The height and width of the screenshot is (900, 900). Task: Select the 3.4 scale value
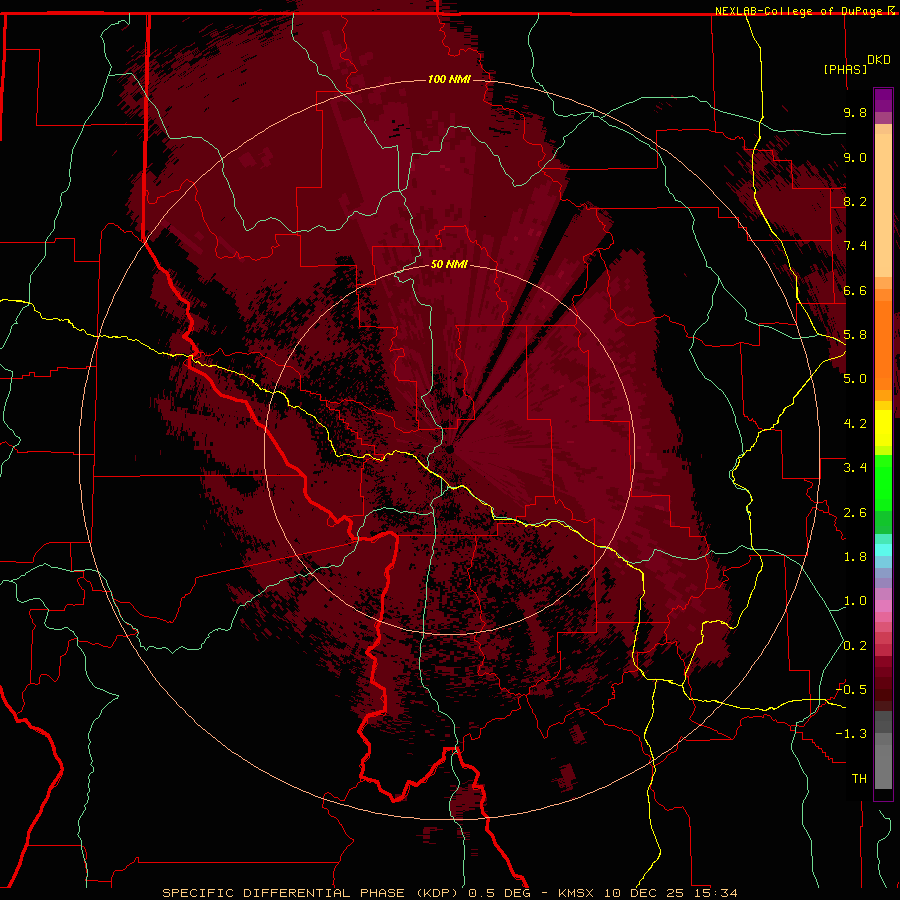pyautogui.click(x=855, y=468)
